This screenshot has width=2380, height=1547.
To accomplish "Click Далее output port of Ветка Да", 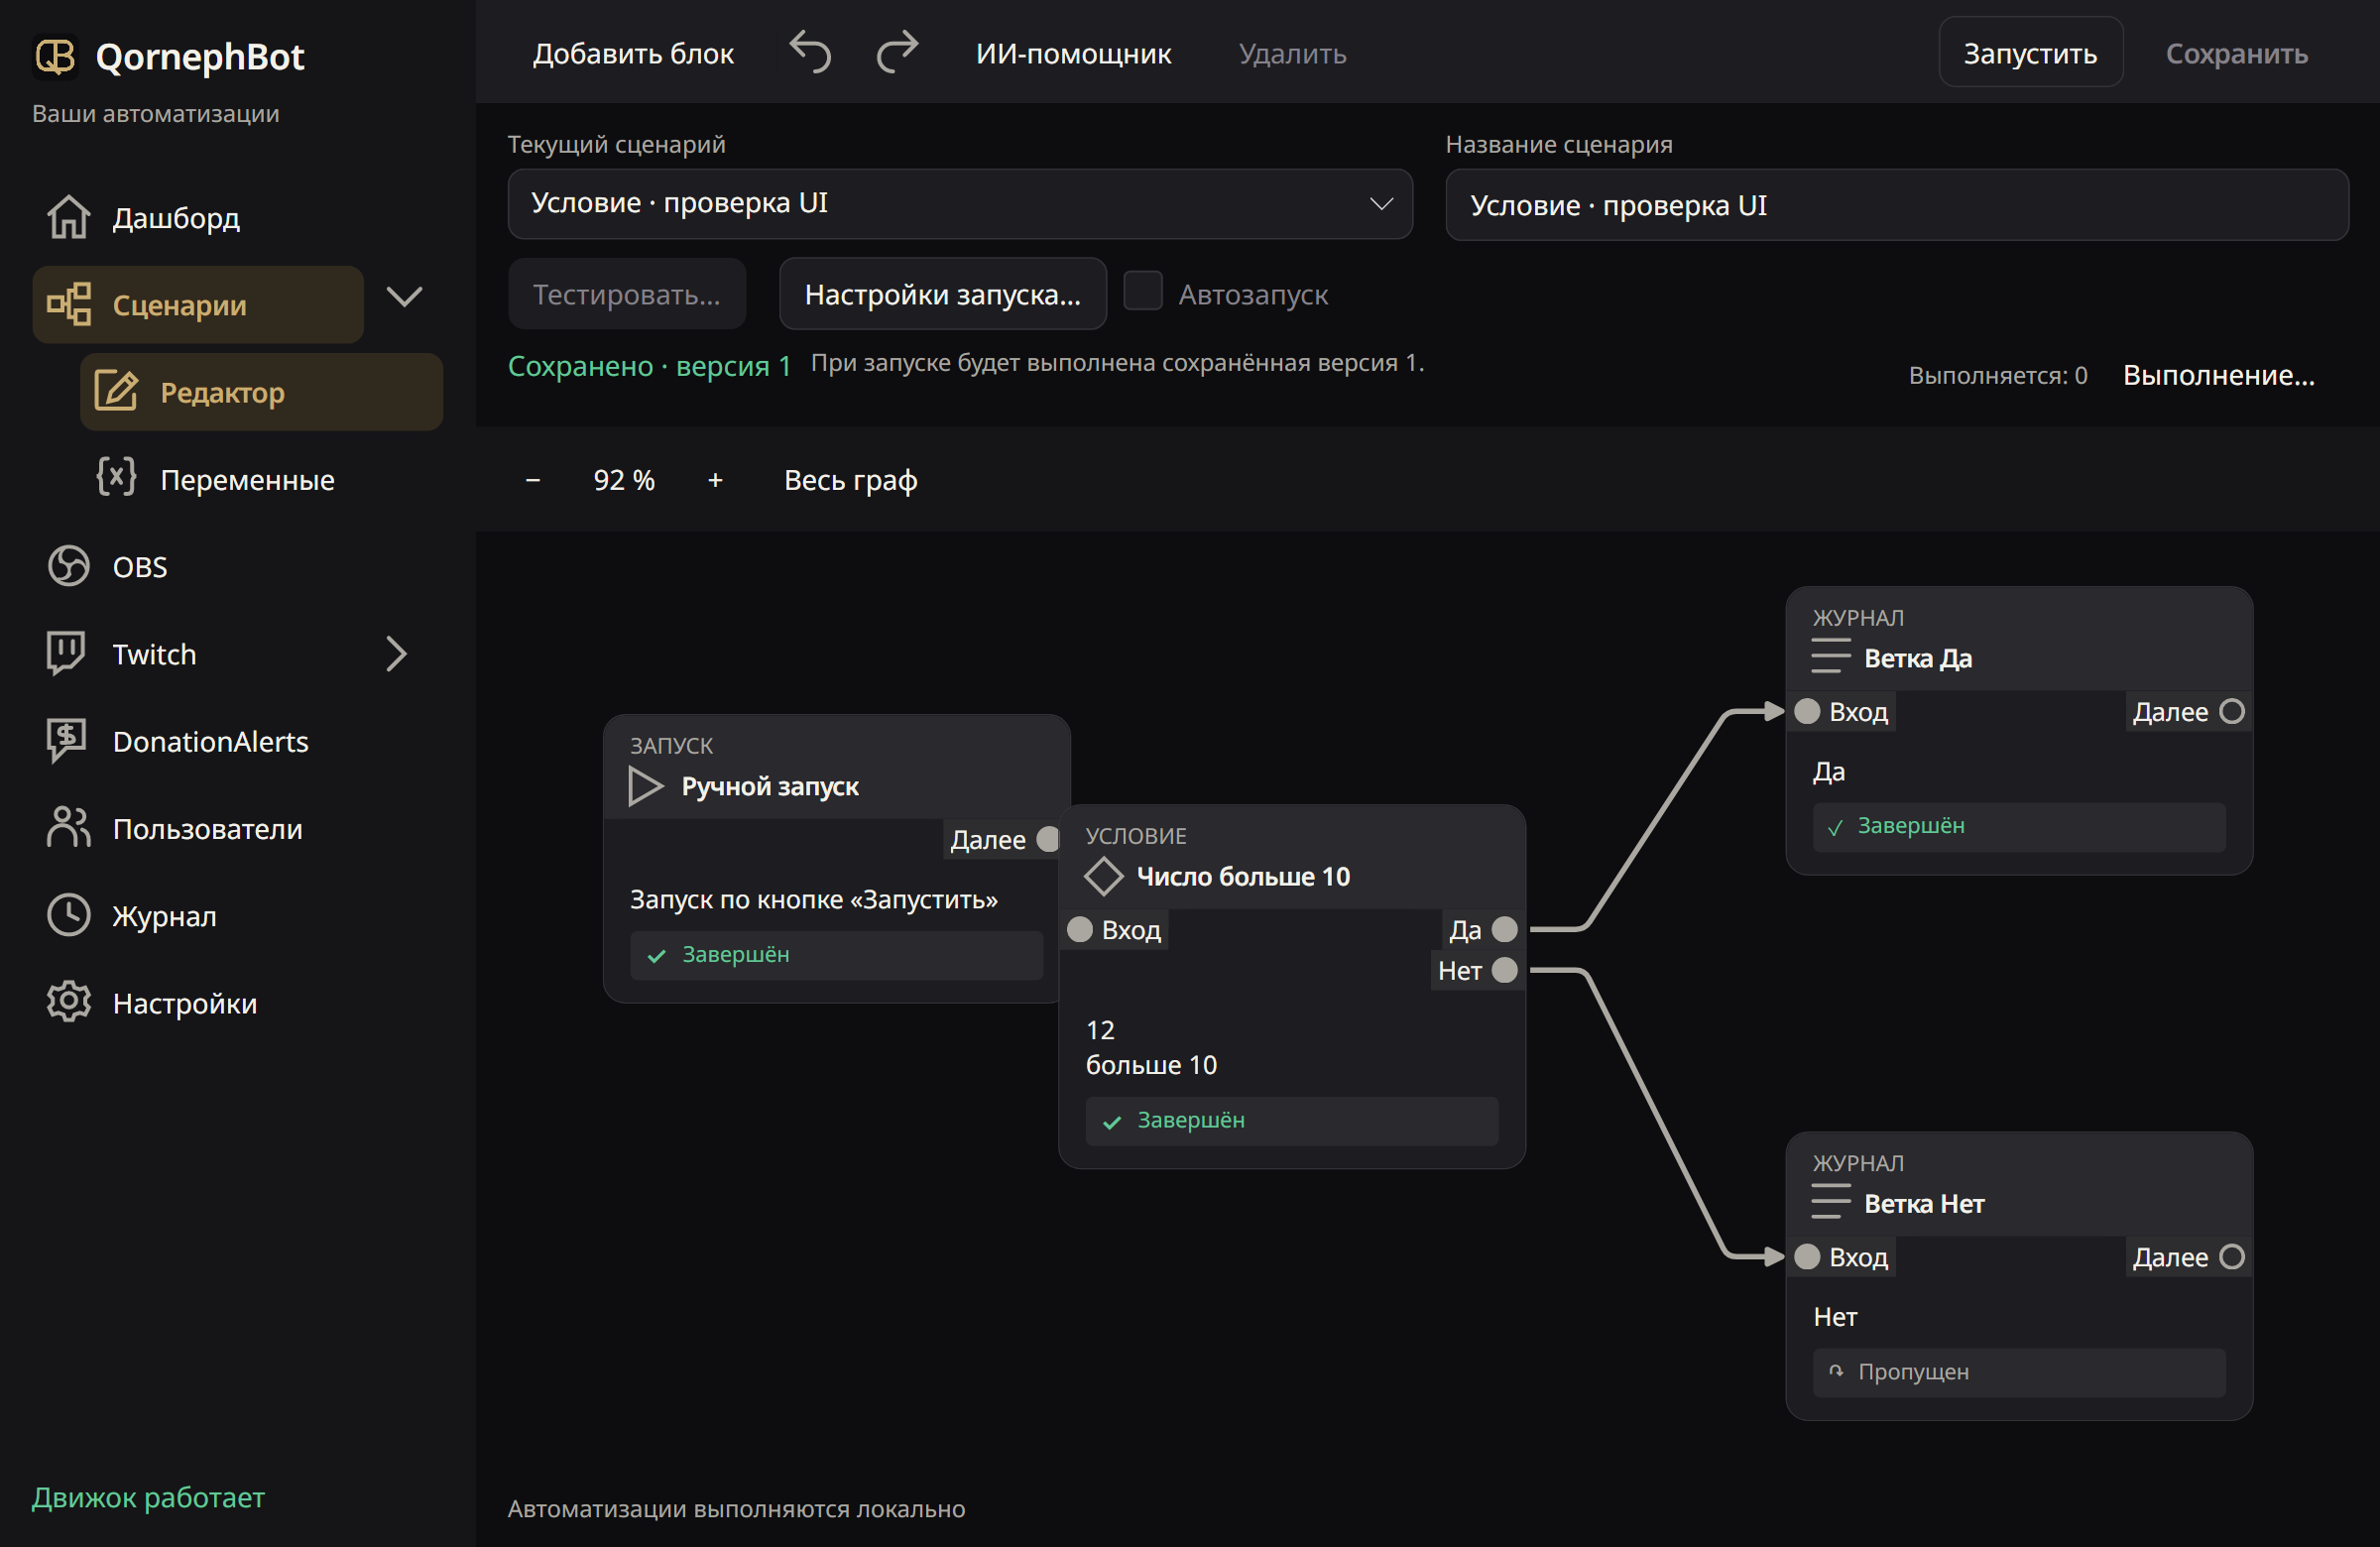I will (2232, 711).
